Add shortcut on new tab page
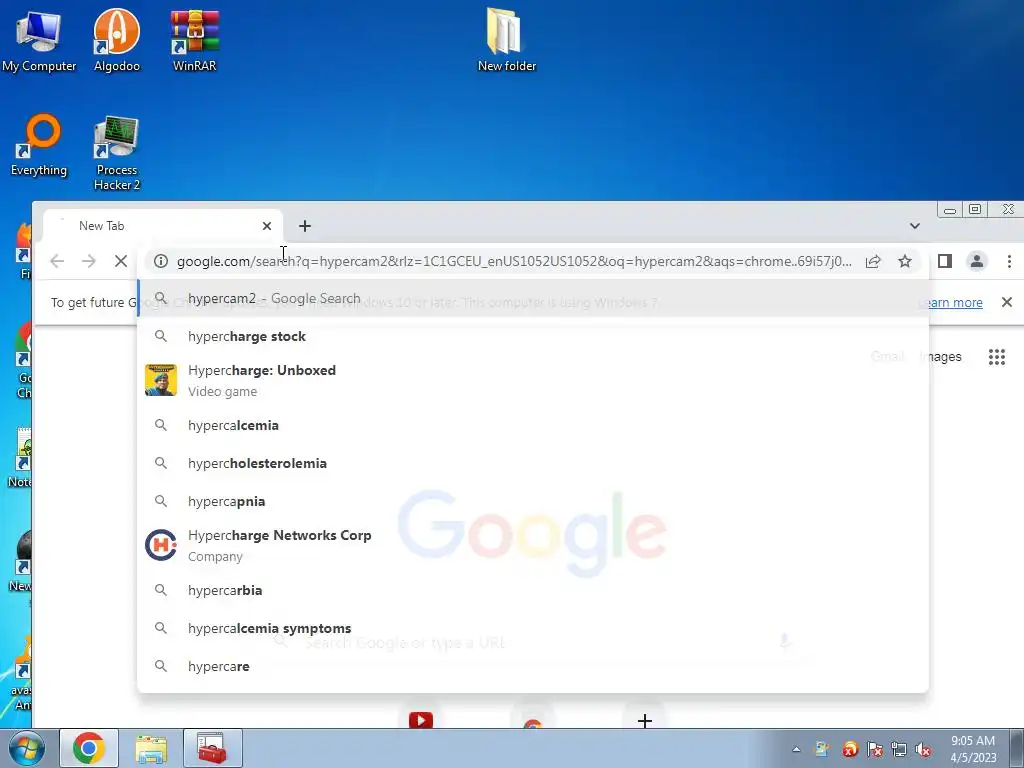 click(645, 720)
